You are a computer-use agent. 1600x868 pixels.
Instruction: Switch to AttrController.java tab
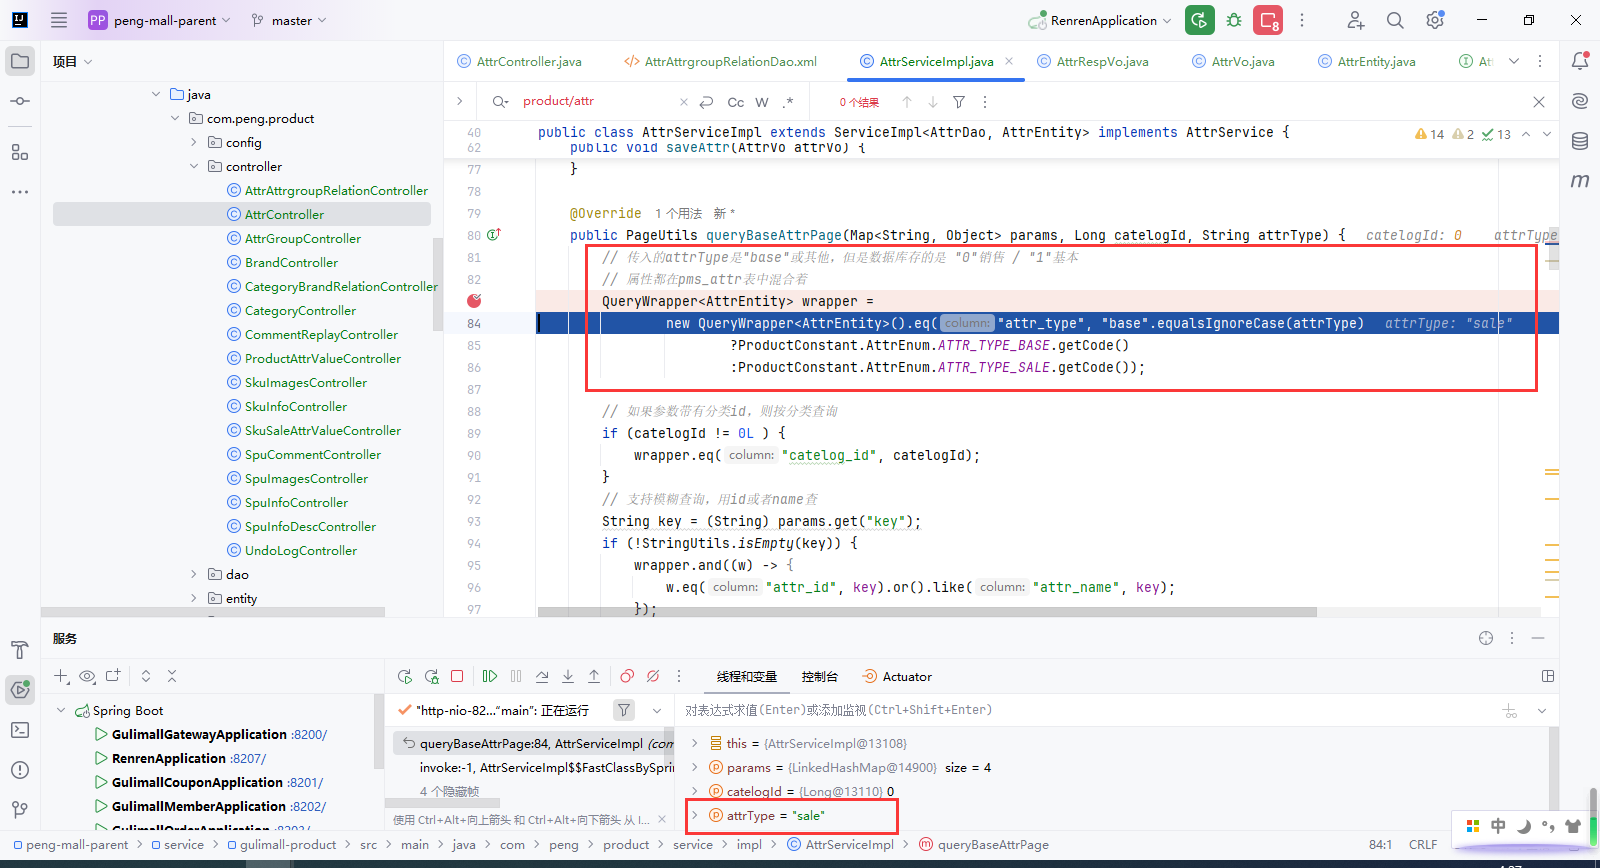tap(519, 61)
